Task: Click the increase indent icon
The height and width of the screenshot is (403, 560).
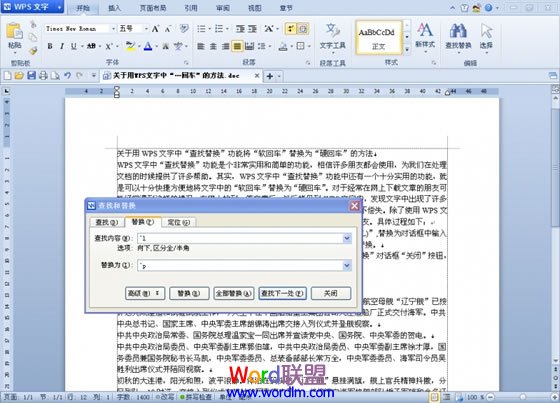Action: click(x=252, y=29)
